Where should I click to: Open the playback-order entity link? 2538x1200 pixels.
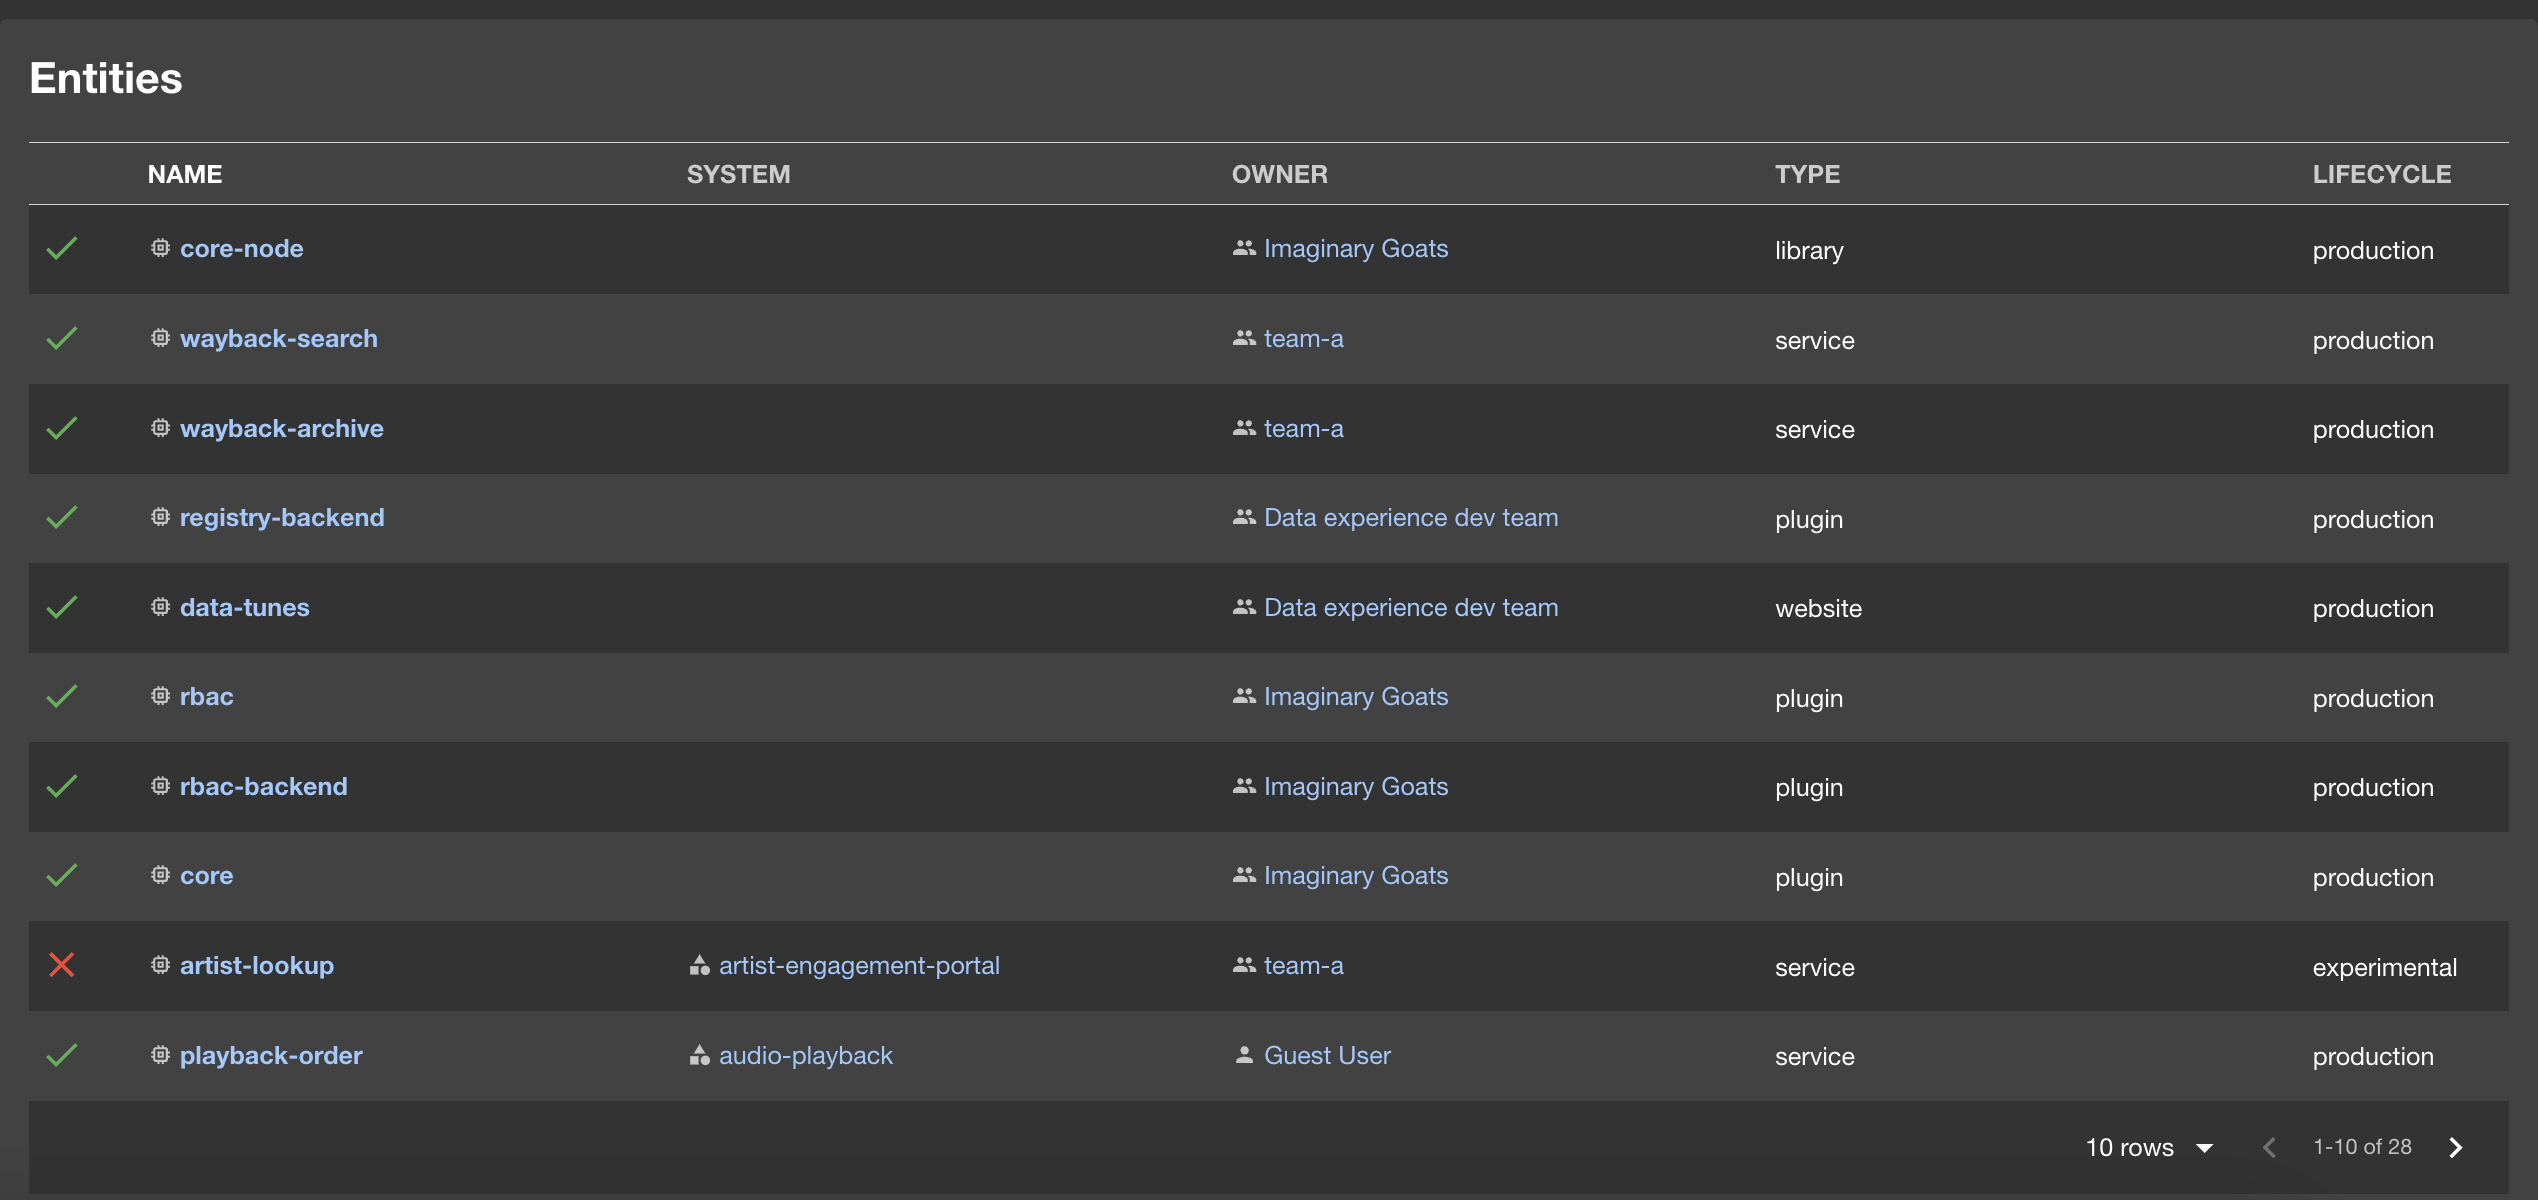coord(271,1055)
